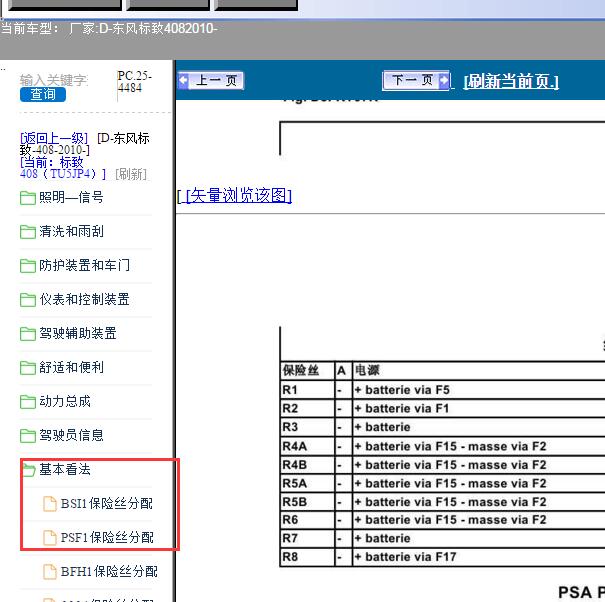The image size is (605, 602).
Task: Open the 照明—信号 folder
Action: 71,198
